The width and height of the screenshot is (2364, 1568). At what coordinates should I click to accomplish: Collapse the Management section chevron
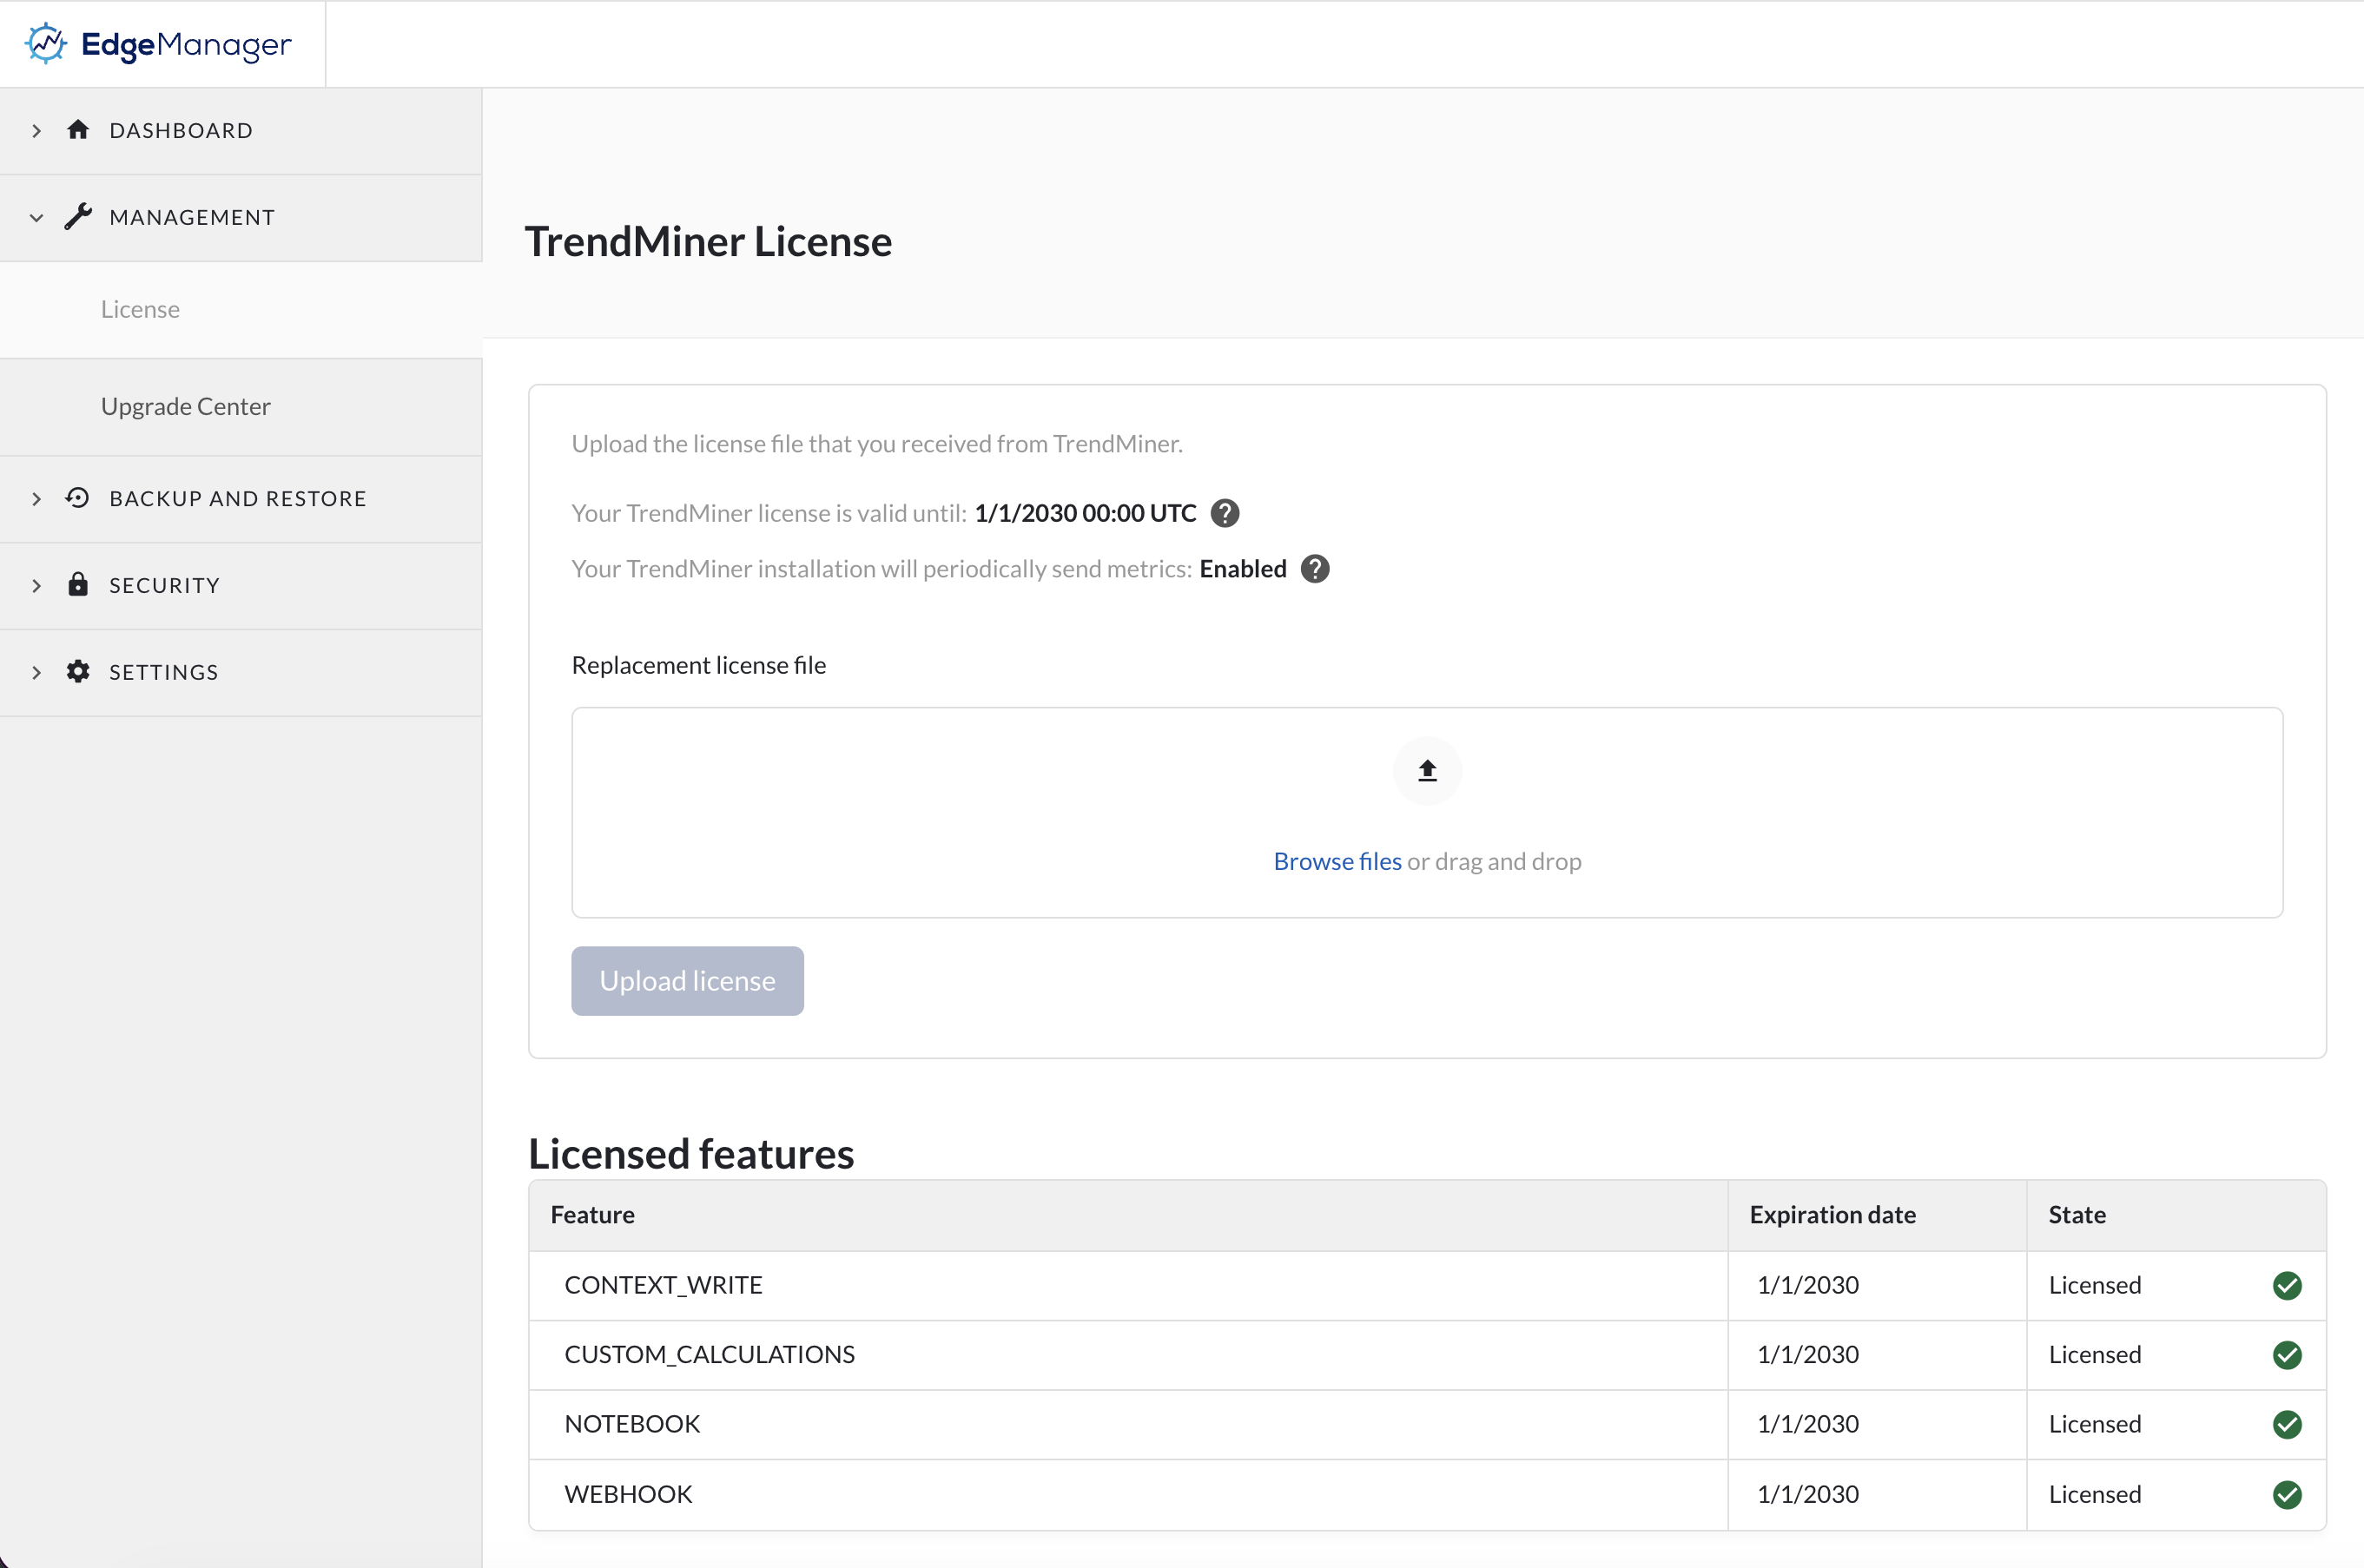pos(37,218)
